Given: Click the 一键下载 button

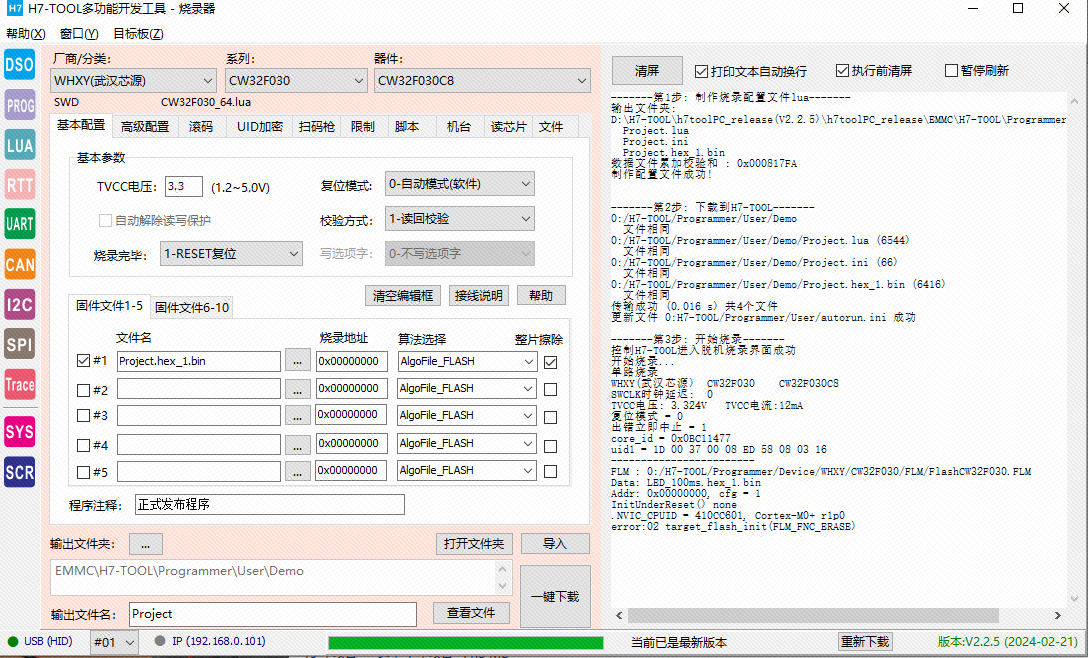Looking at the screenshot, I should point(555,596).
